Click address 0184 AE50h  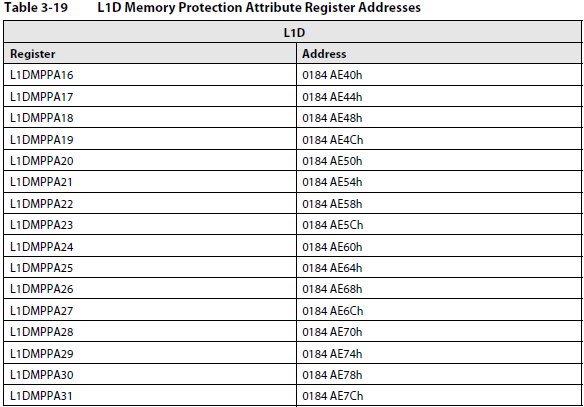click(x=332, y=160)
